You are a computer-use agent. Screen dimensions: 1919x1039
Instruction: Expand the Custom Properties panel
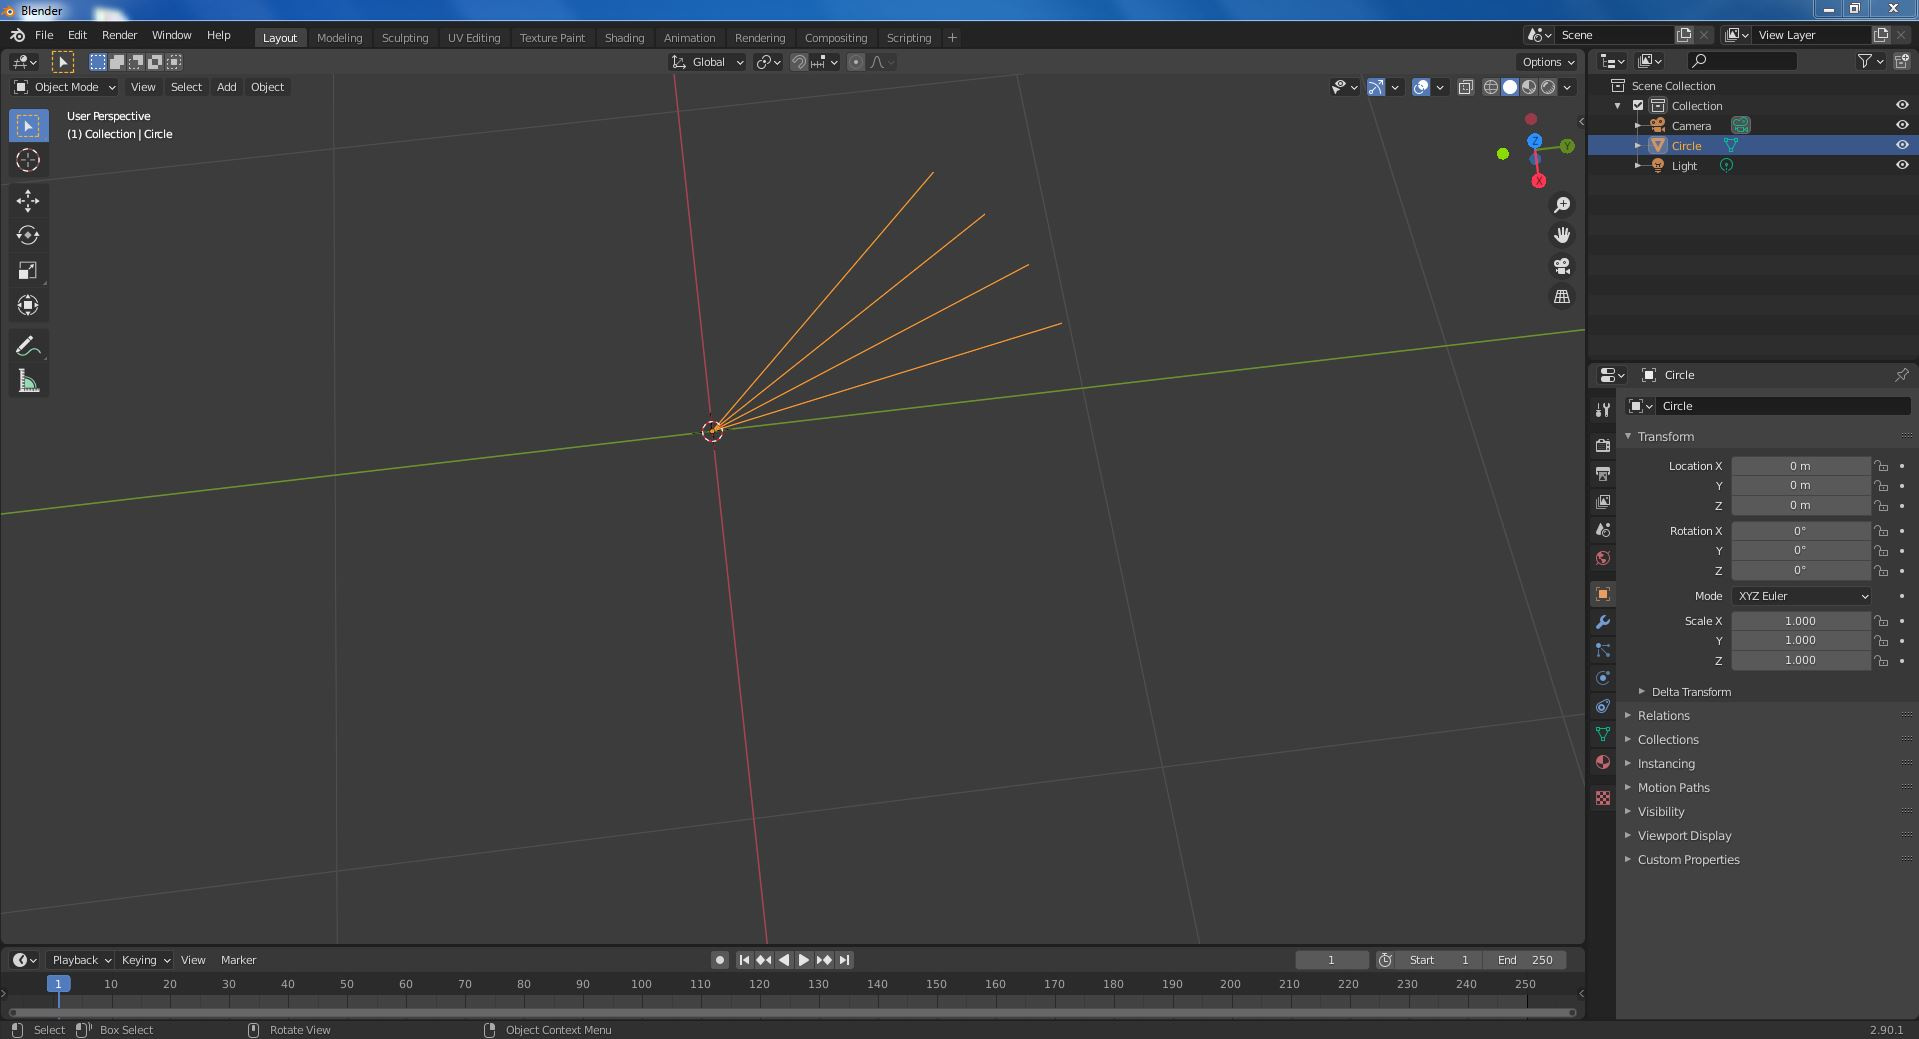click(1689, 860)
